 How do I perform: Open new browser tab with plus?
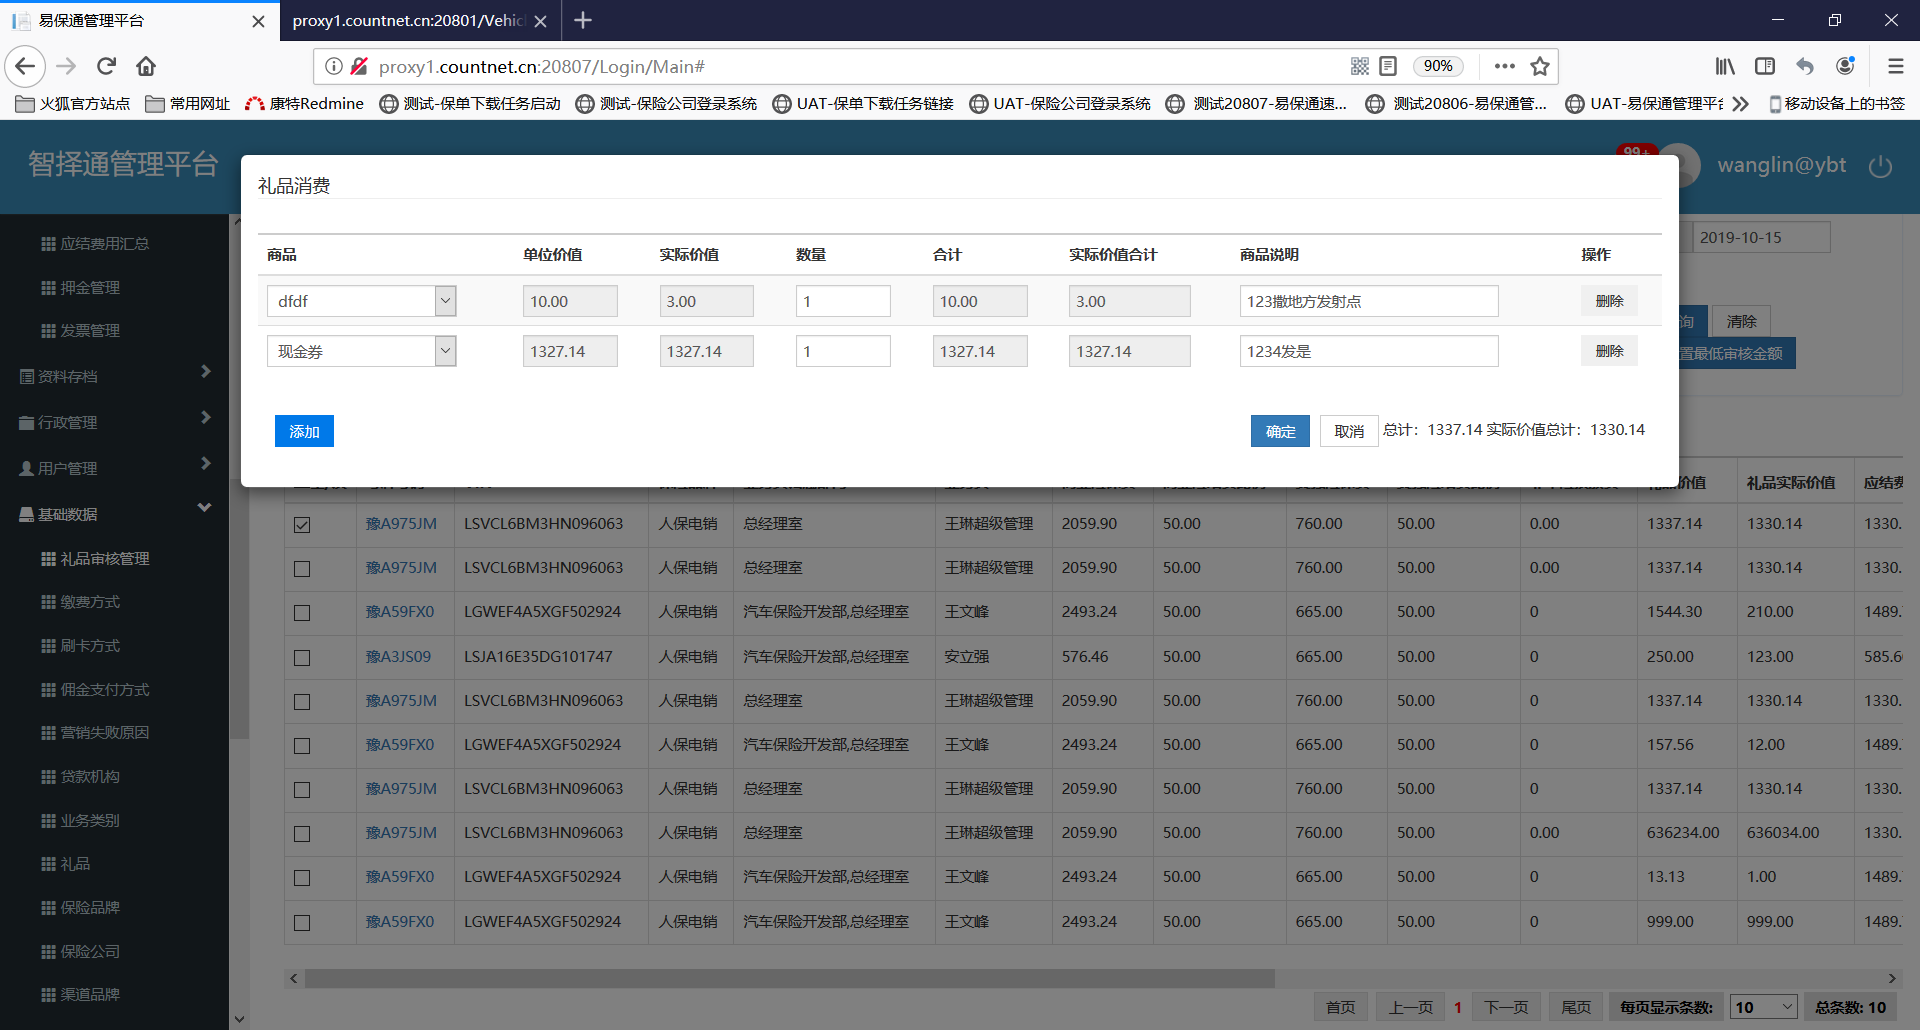point(583,20)
